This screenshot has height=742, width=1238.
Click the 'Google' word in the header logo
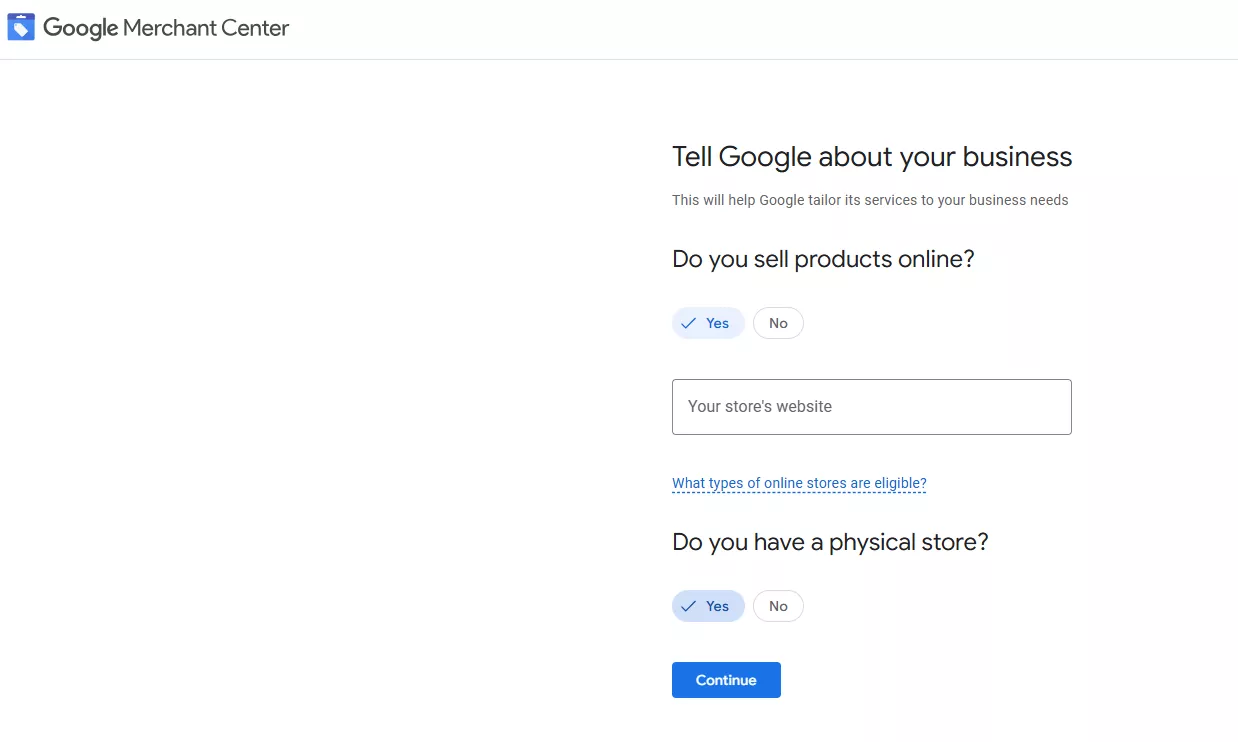(81, 28)
